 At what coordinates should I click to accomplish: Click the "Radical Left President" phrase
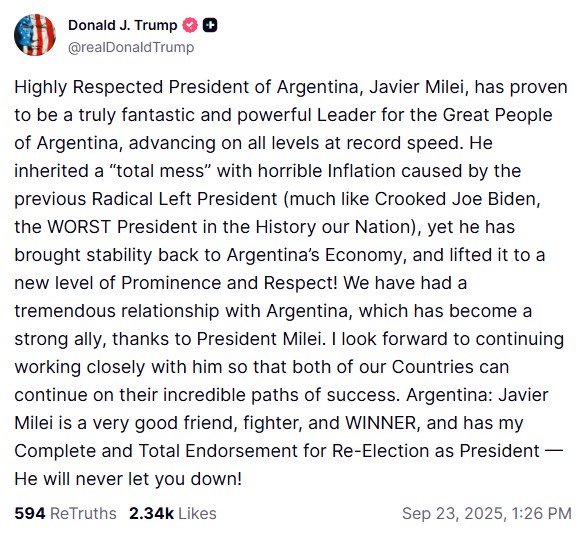point(185,199)
